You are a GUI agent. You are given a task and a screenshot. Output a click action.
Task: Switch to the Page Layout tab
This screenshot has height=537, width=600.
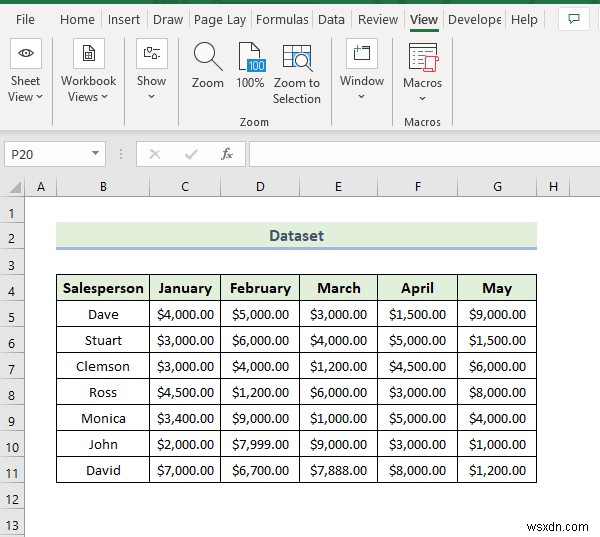(x=220, y=20)
